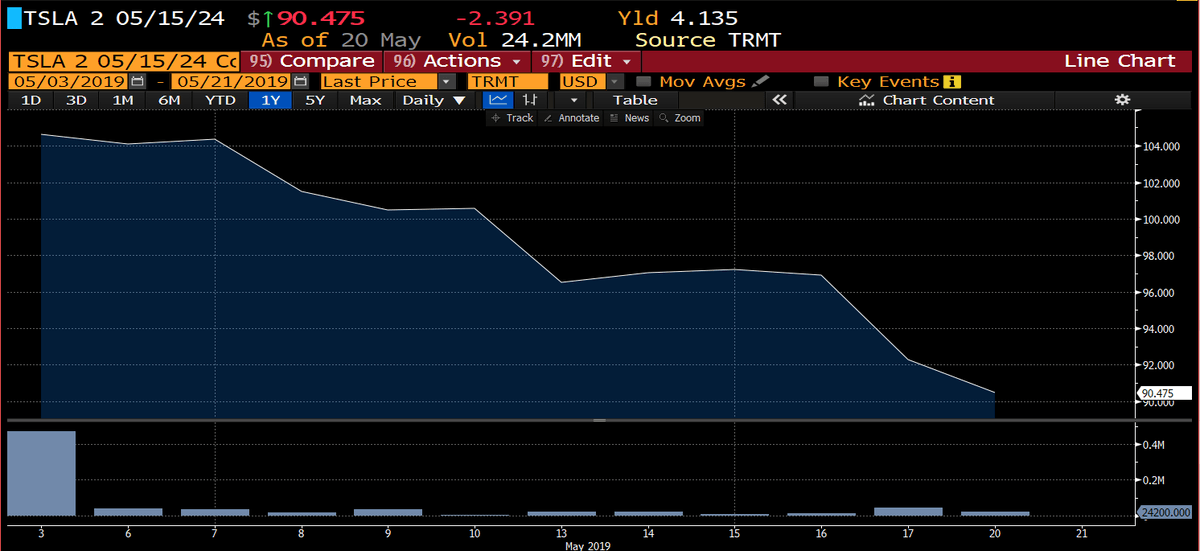Open the end date calendar picker
The image size is (1200, 551).
(301, 81)
